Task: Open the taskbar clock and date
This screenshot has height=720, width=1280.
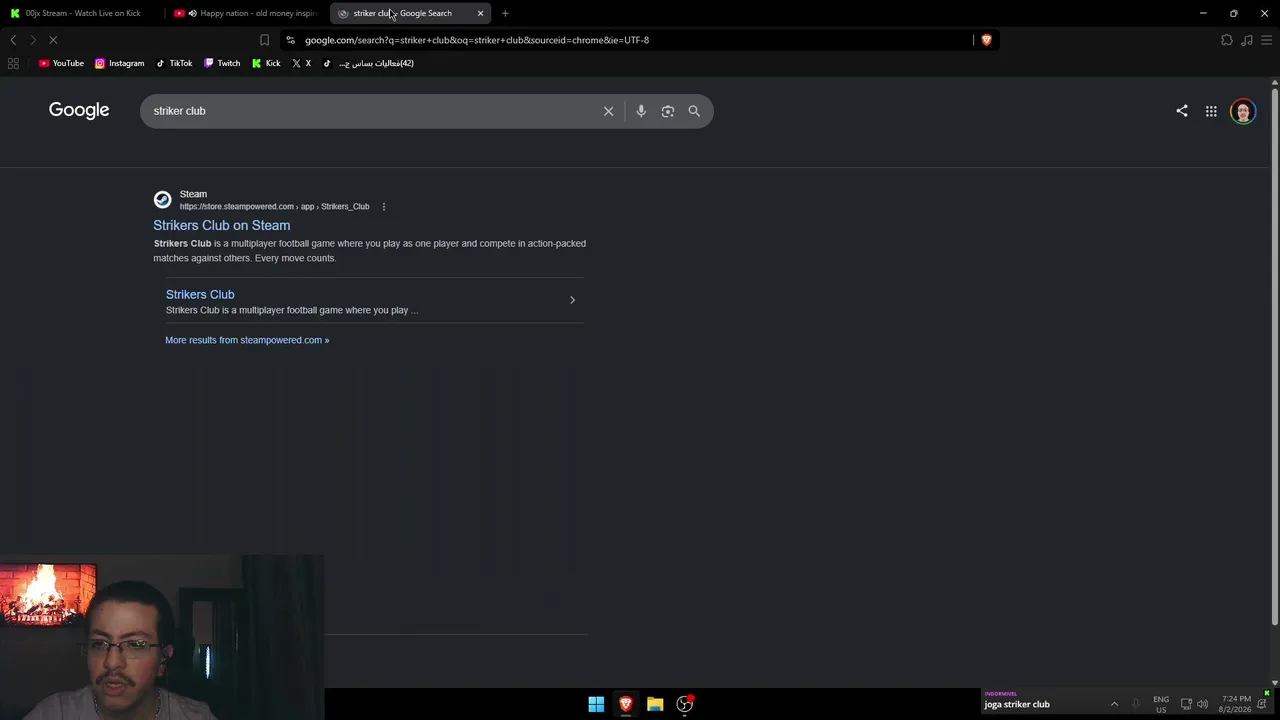Action: [1236, 704]
